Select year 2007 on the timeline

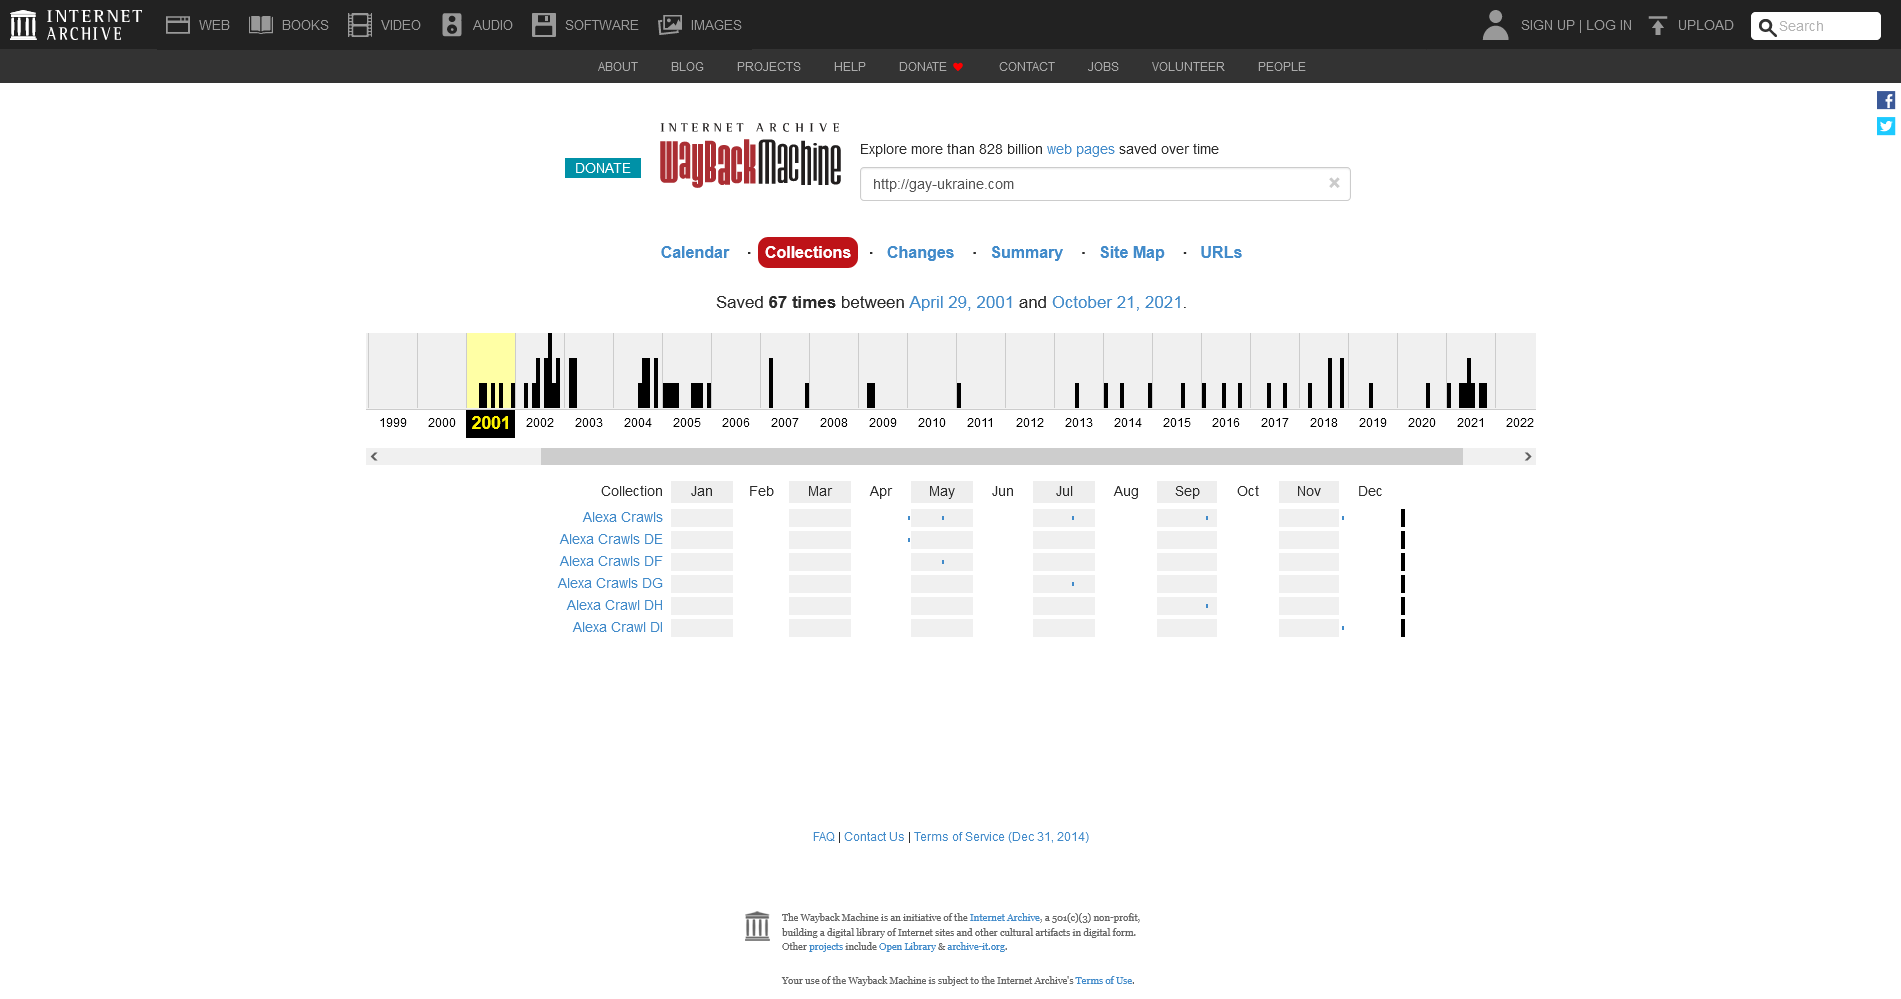click(x=785, y=423)
